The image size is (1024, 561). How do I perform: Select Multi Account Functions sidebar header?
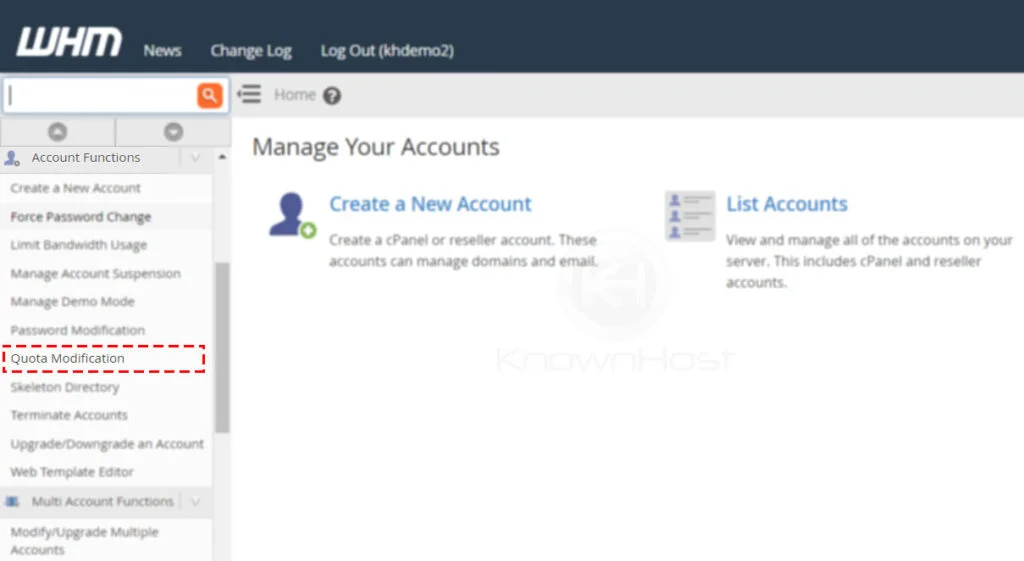(103, 502)
